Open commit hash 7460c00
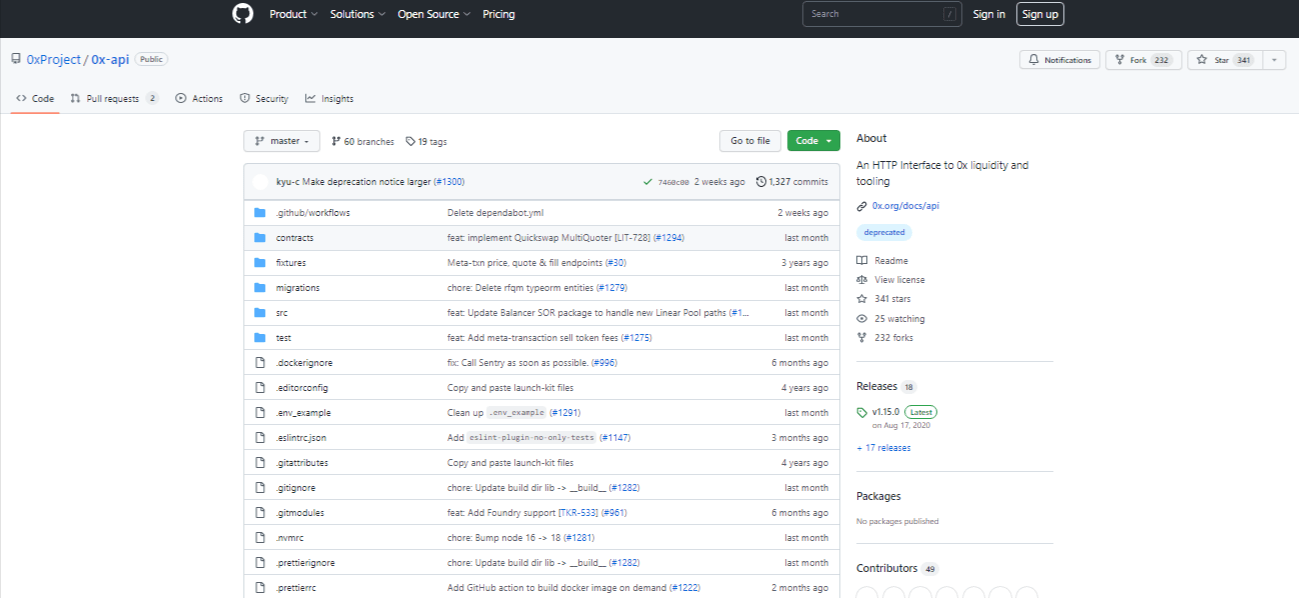The height and width of the screenshot is (598, 1299). tap(673, 182)
